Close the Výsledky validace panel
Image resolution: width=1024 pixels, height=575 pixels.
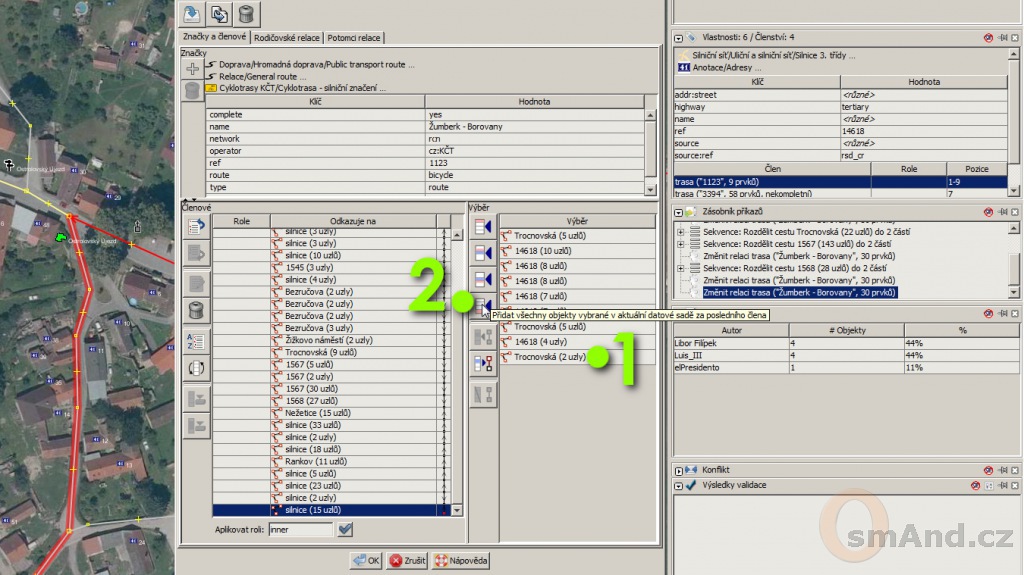[1015, 485]
